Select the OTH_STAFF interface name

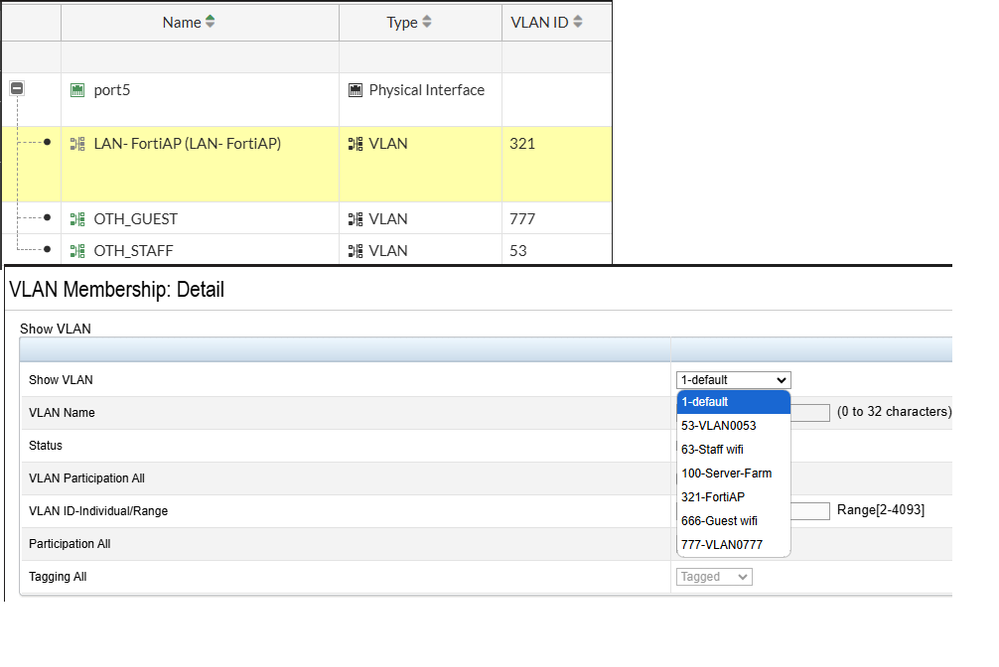click(133, 251)
